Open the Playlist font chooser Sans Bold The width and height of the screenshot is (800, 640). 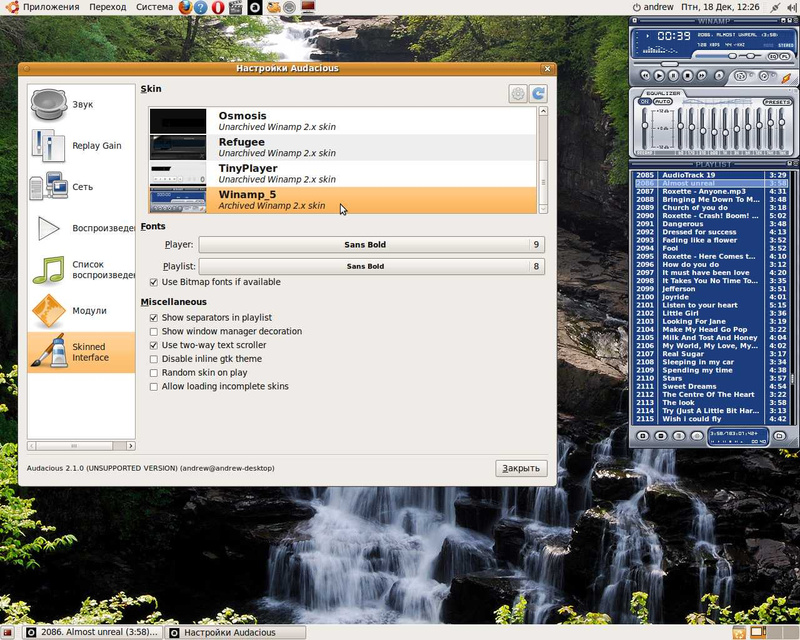click(365, 266)
